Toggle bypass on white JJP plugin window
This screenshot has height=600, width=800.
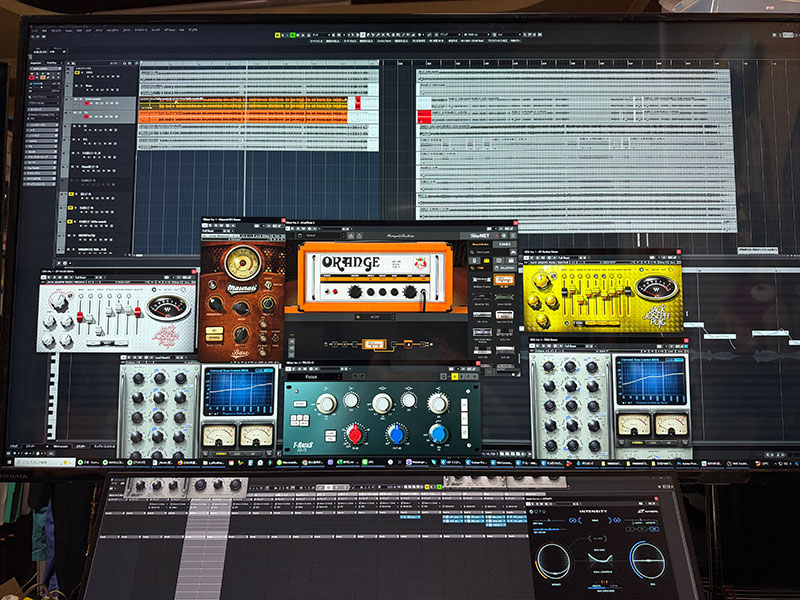(44, 278)
